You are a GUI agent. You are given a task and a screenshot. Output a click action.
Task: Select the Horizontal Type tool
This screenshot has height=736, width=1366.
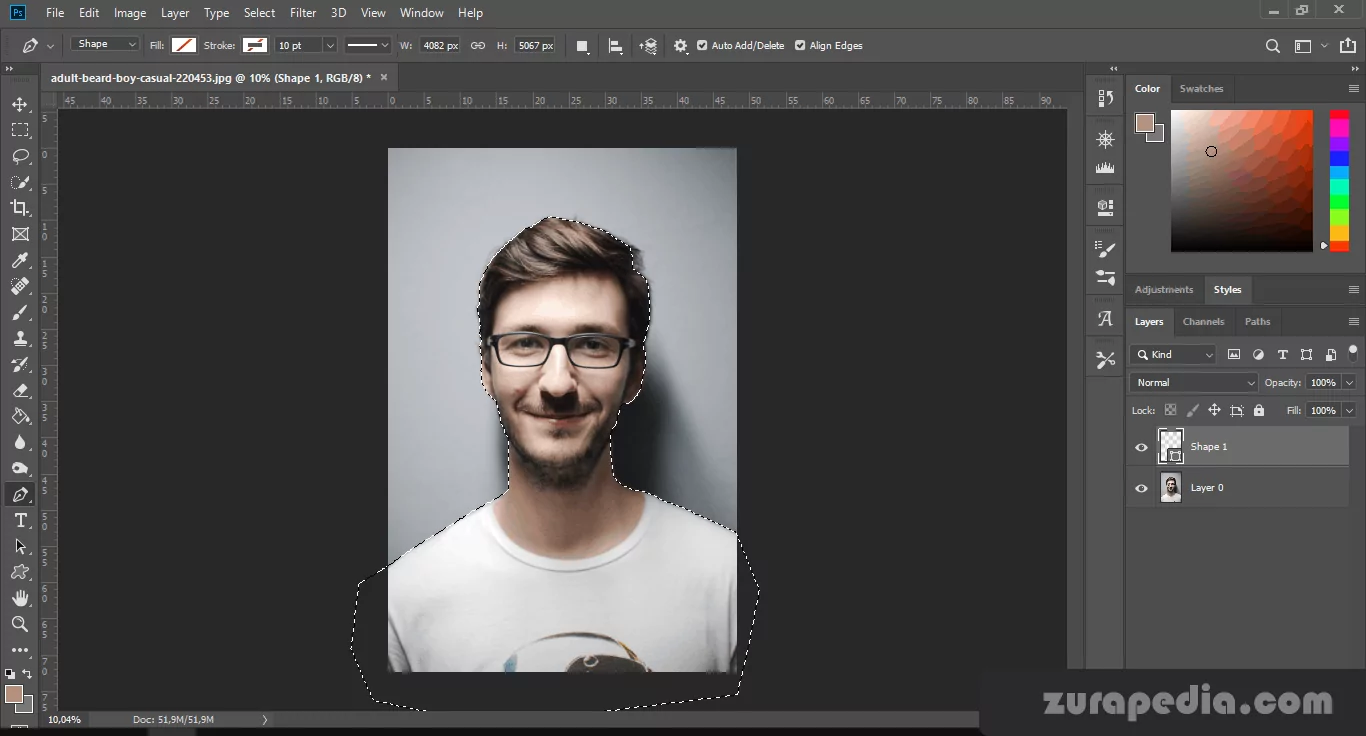coord(20,521)
